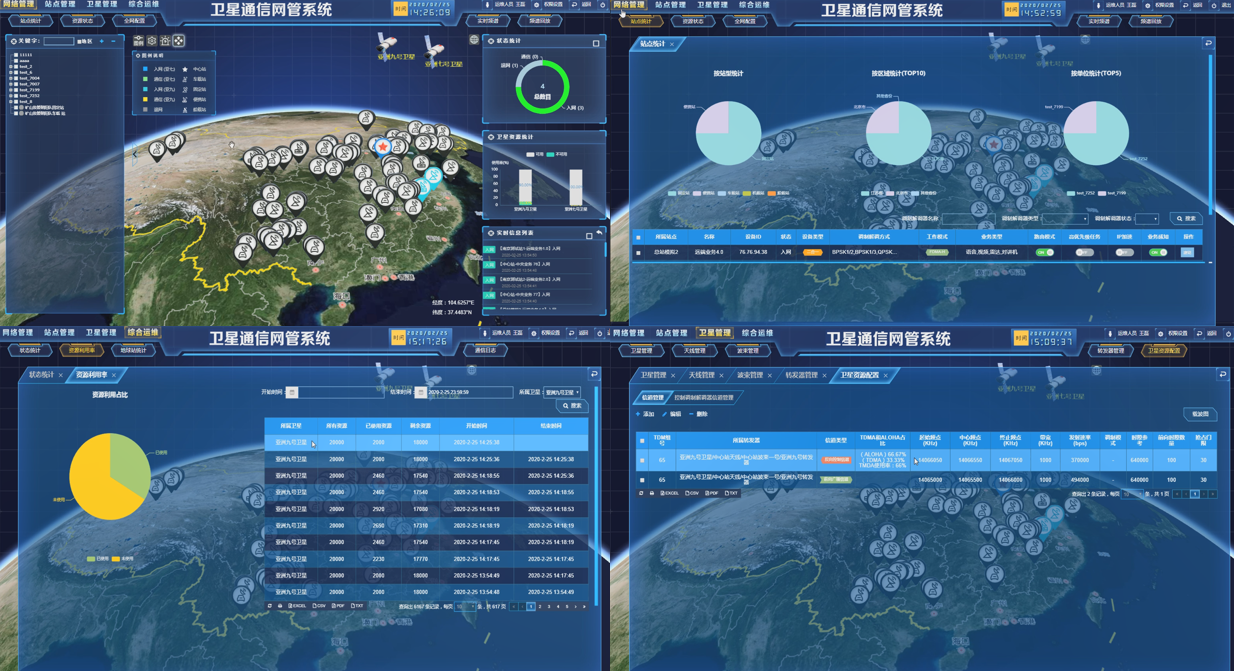Viewport: 1234px width, 671px height.
Task: Tick the 地区 checkbox beside the keyword field
Action: [80, 41]
